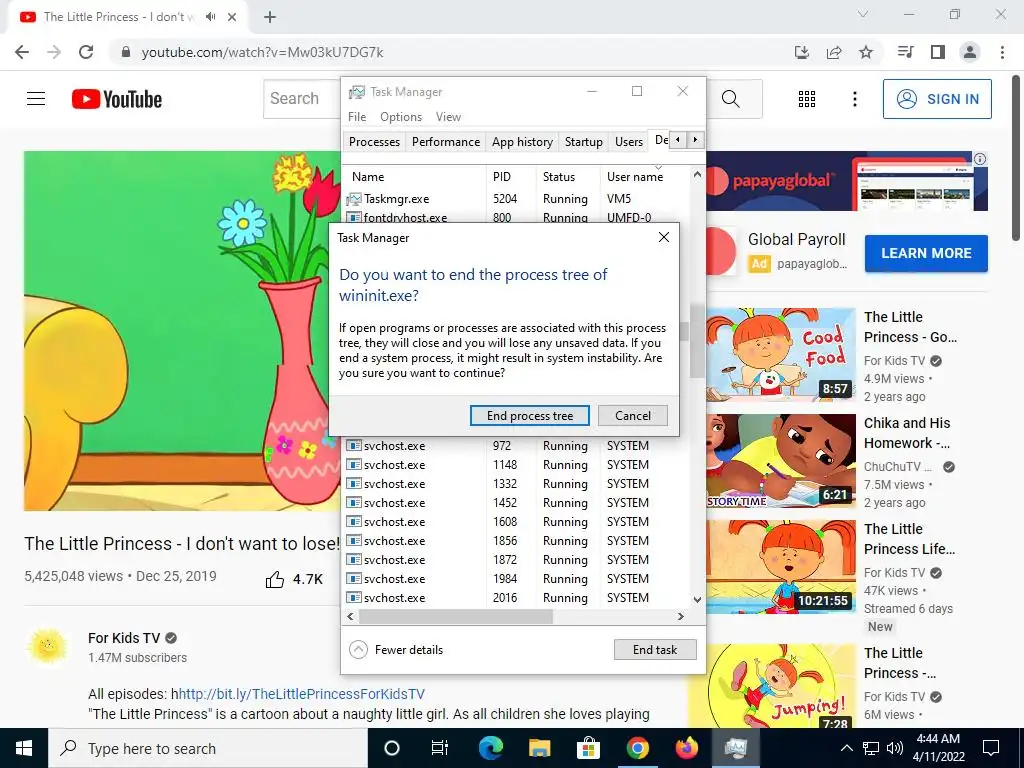Open YouTube settings three-dot menu
The width and height of the screenshot is (1024, 768).
[x=854, y=99]
